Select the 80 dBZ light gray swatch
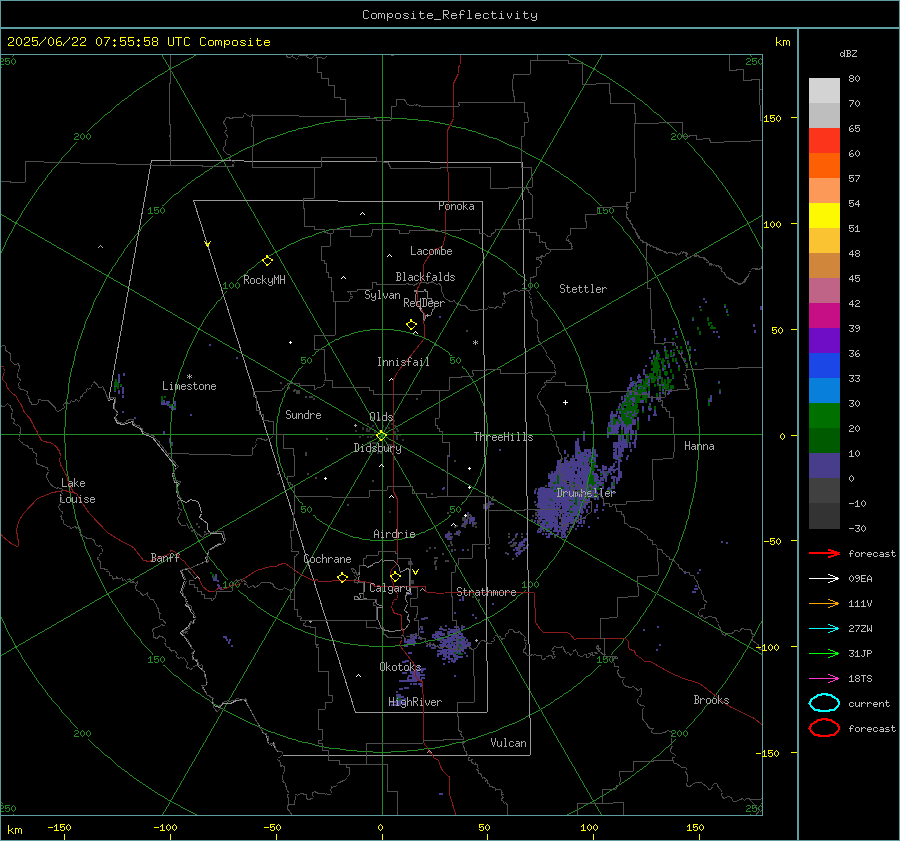This screenshot has height=841, width=900. [x=824, y=90]
